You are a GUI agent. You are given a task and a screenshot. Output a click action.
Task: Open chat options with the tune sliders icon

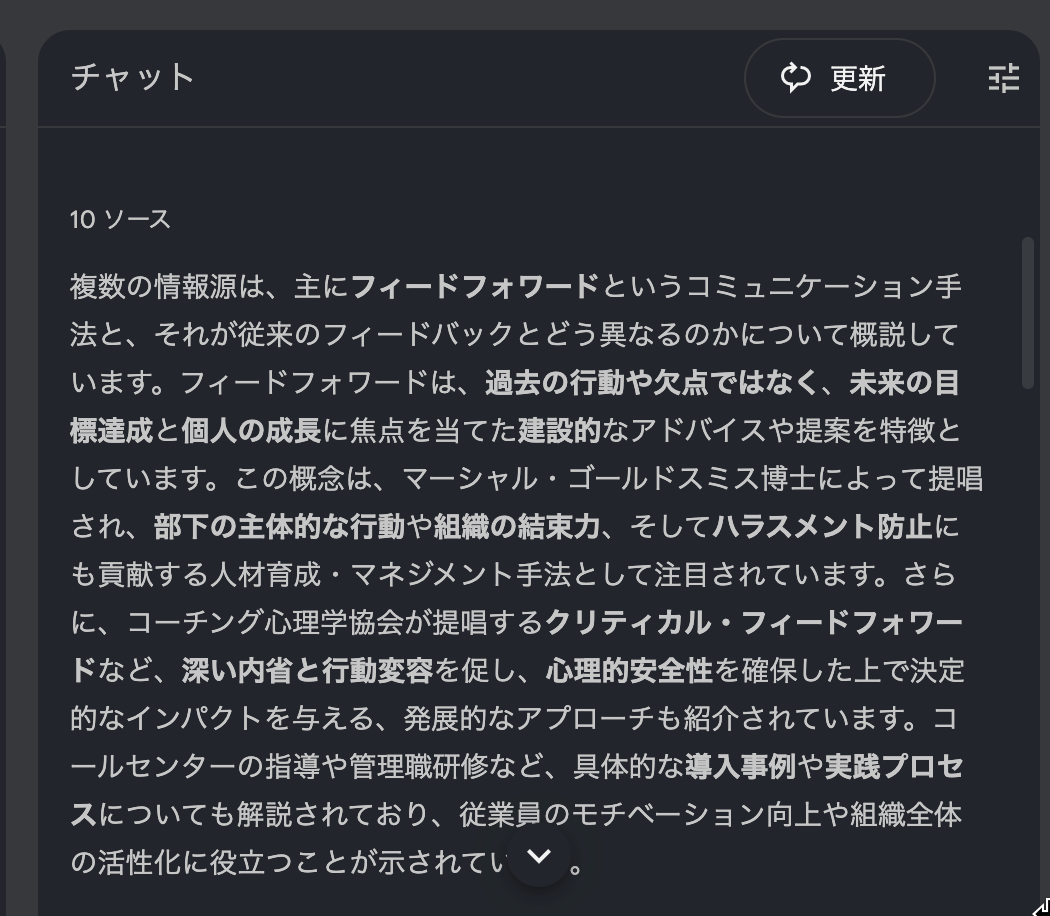coord(1003,78)
